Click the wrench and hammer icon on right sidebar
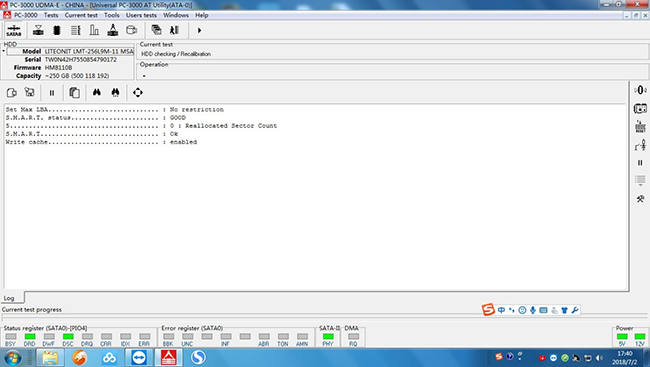The width and height of the screenshot is (650, 367). pos(640,199)
